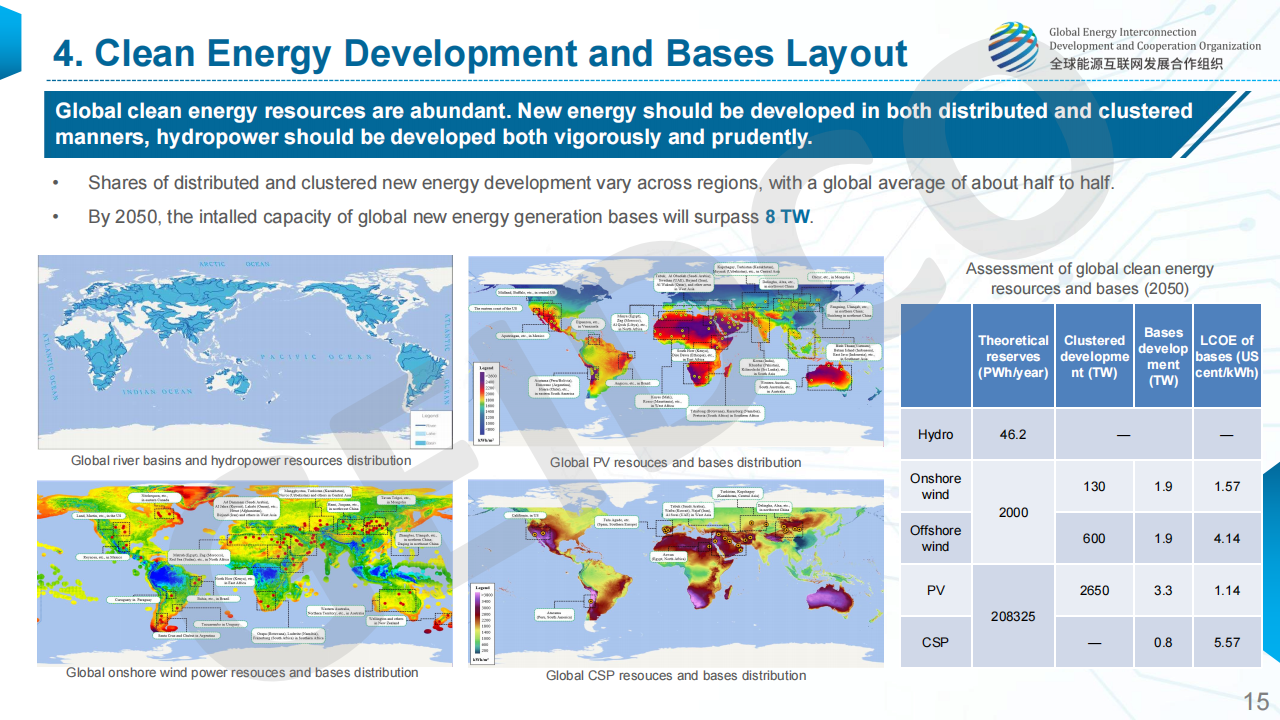Select the "Hydro" row label

(935, 434)
